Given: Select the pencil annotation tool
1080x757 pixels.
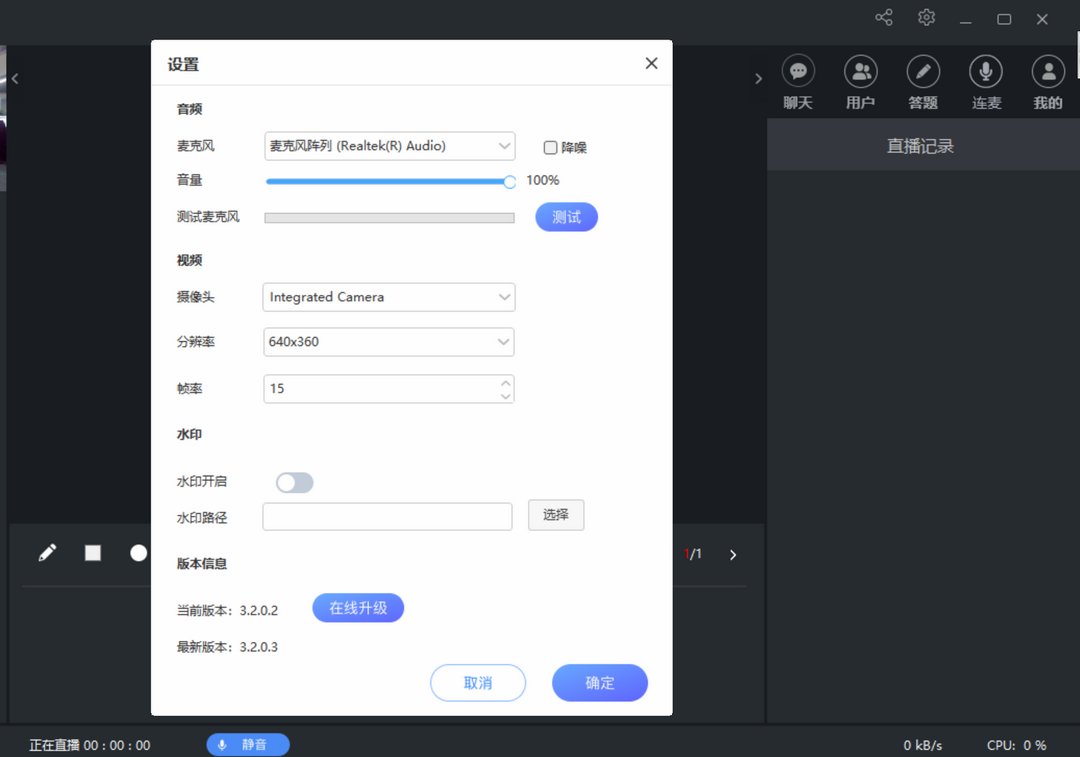Looking at the screenshot, I should click(x=47, y=552).
